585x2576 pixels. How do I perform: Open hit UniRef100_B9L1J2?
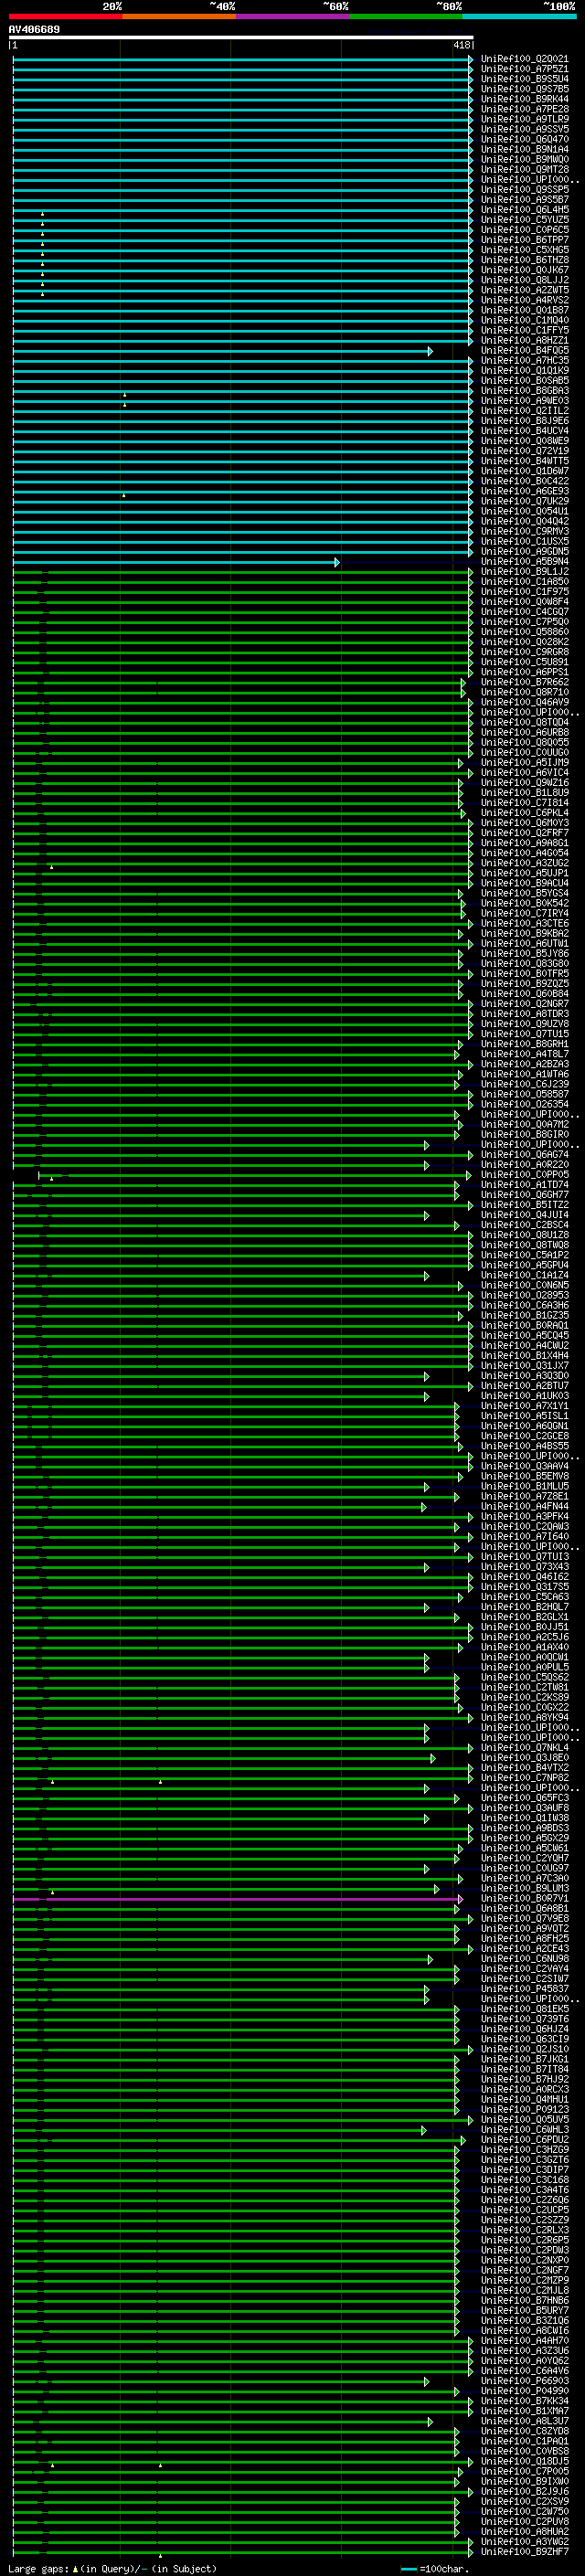click(x=524, y=572)
